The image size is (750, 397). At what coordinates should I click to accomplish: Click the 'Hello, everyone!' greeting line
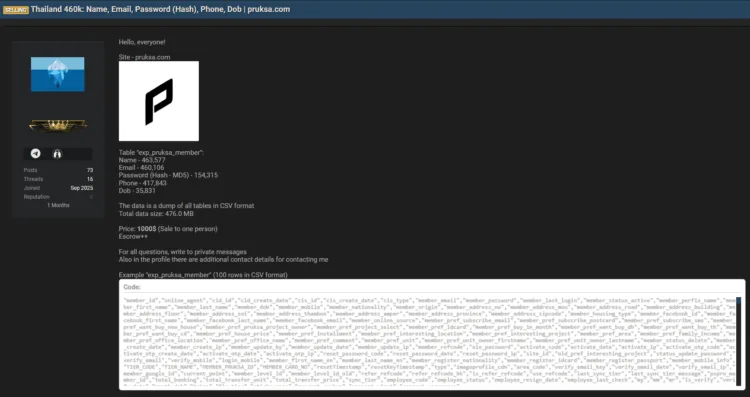pyautogui.click(x=142, y=42)
